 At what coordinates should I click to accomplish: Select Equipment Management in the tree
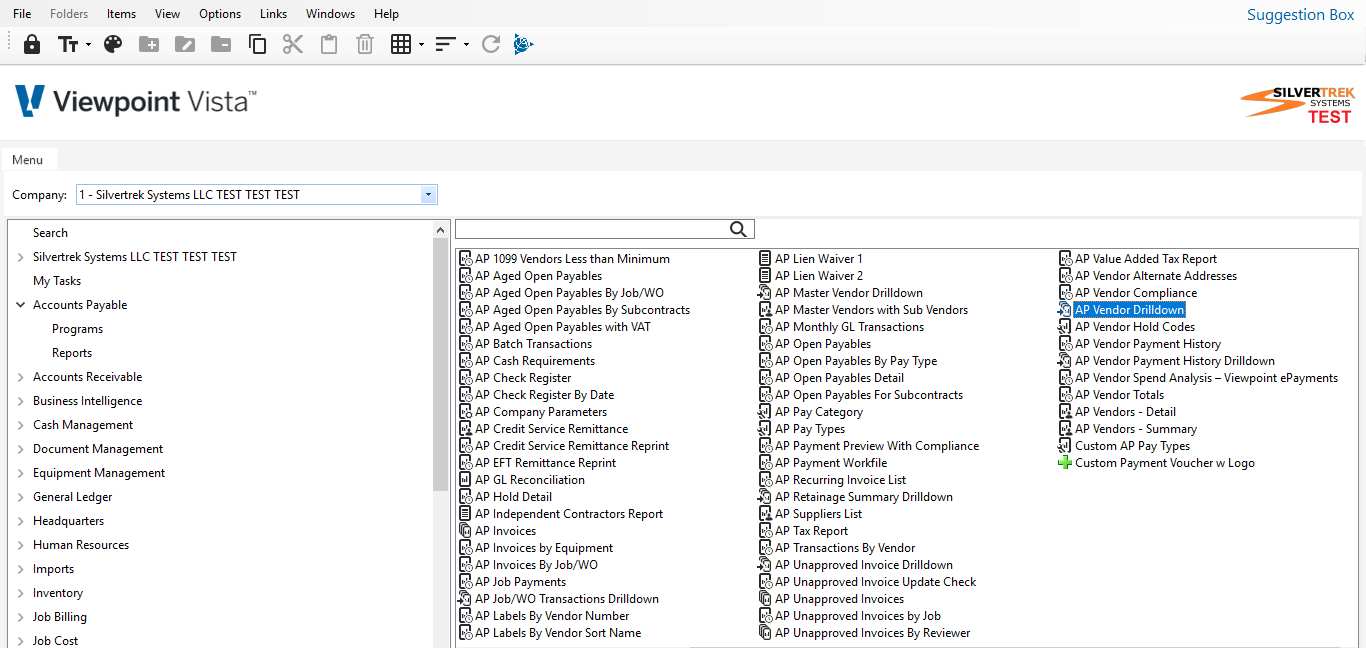click(99, 473)
